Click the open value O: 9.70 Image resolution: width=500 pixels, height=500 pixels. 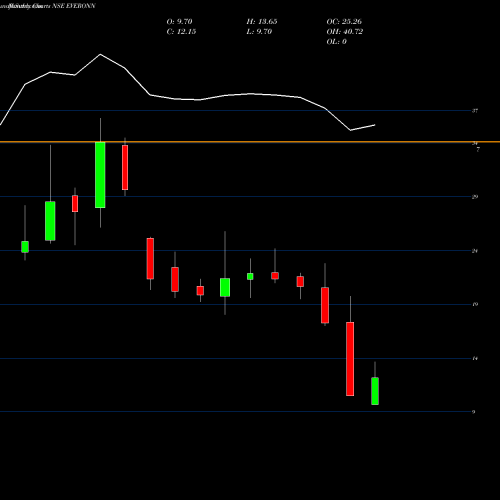pyautogui.click(x=179, y=22)
